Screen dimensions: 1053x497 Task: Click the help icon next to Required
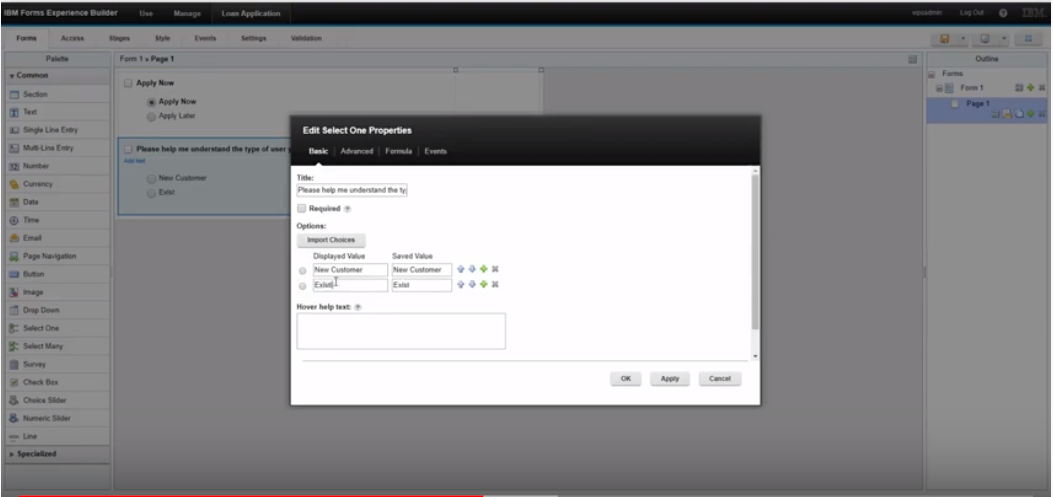pos(348,209)
